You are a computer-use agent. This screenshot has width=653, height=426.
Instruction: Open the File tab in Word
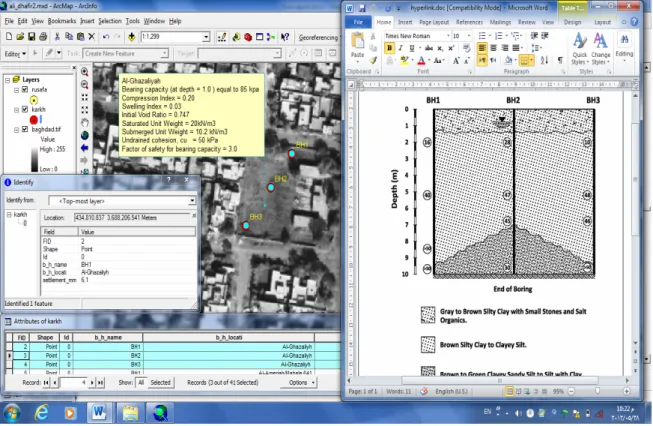coord(358,22)
